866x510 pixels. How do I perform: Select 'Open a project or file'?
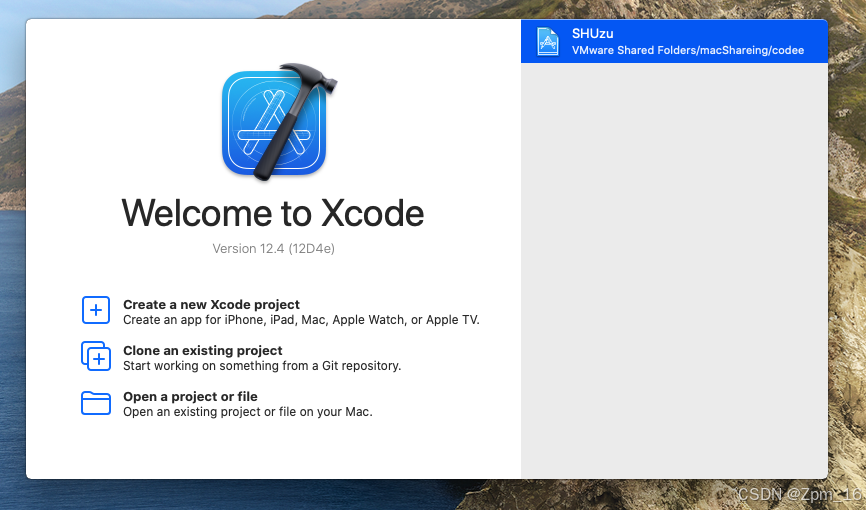click(190, 396)
